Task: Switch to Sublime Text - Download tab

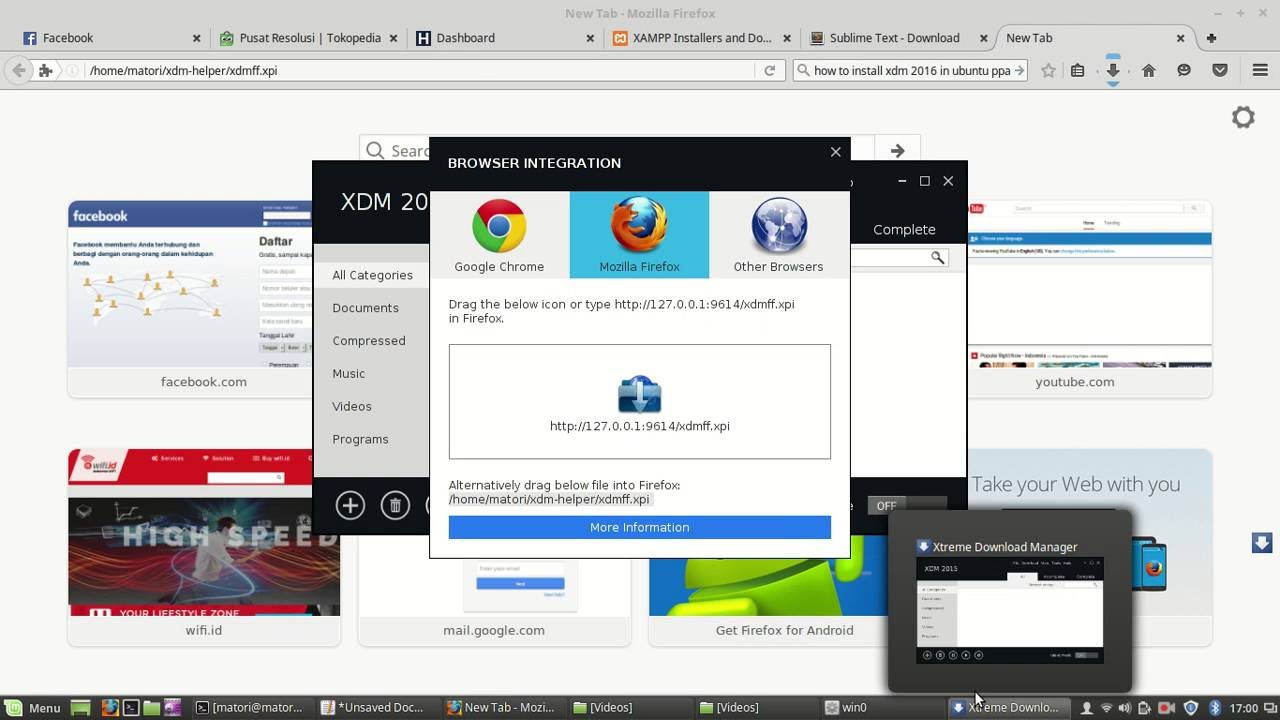Action: (899, 38)
